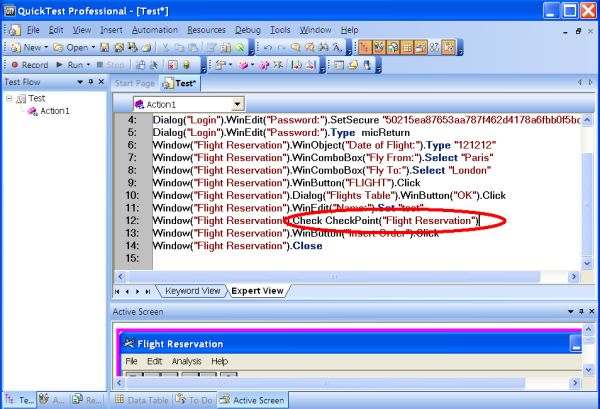Click the Run play arrow icon
Screen dimensions: 600x409
59,65
